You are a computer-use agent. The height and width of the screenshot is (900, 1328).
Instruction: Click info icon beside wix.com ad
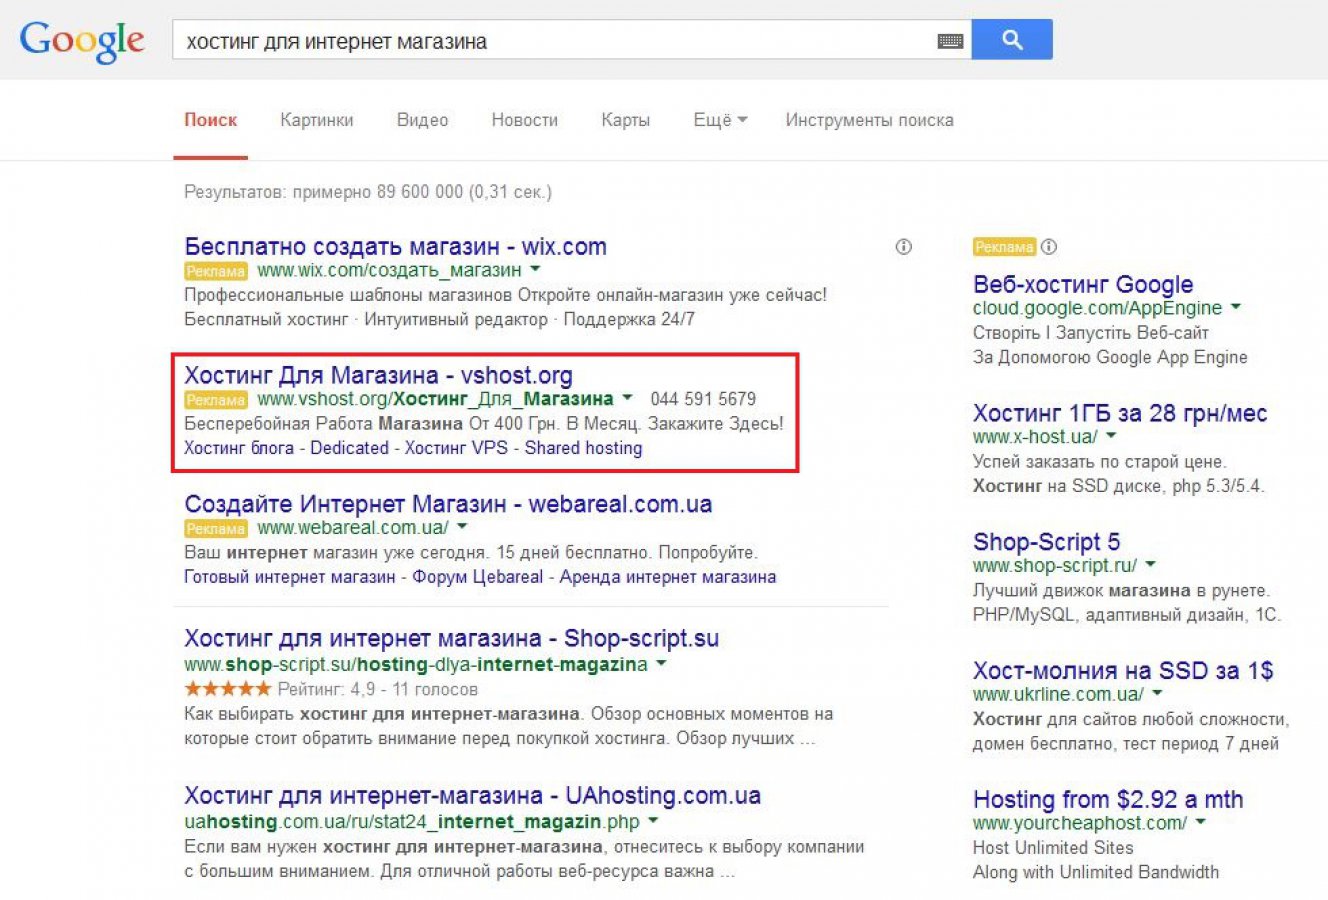904,247
